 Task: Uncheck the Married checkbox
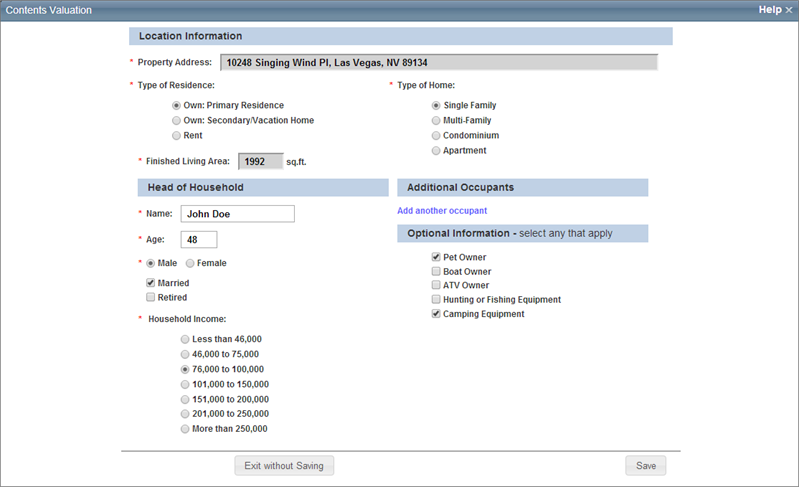[151, 283]
